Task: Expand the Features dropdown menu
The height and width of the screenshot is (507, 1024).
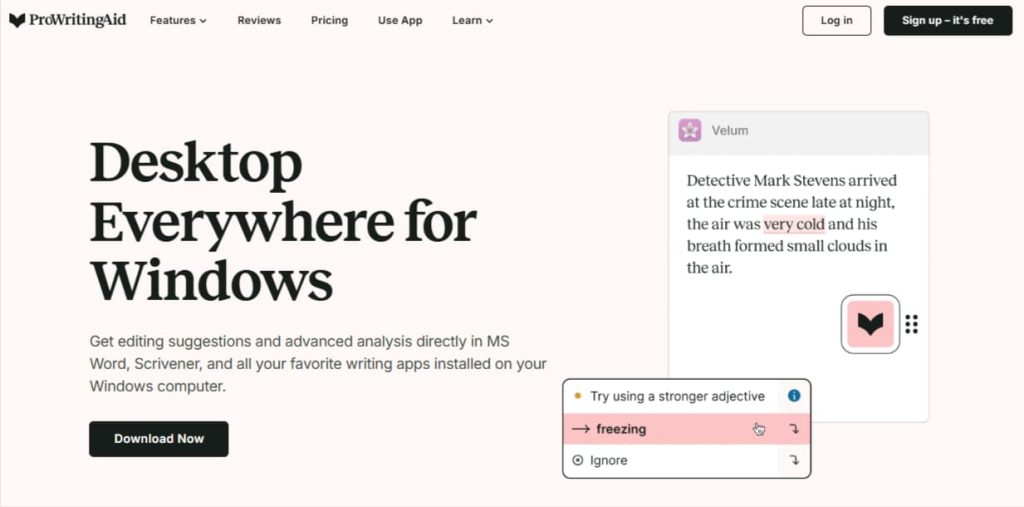Action: click(x=178, y=20)
